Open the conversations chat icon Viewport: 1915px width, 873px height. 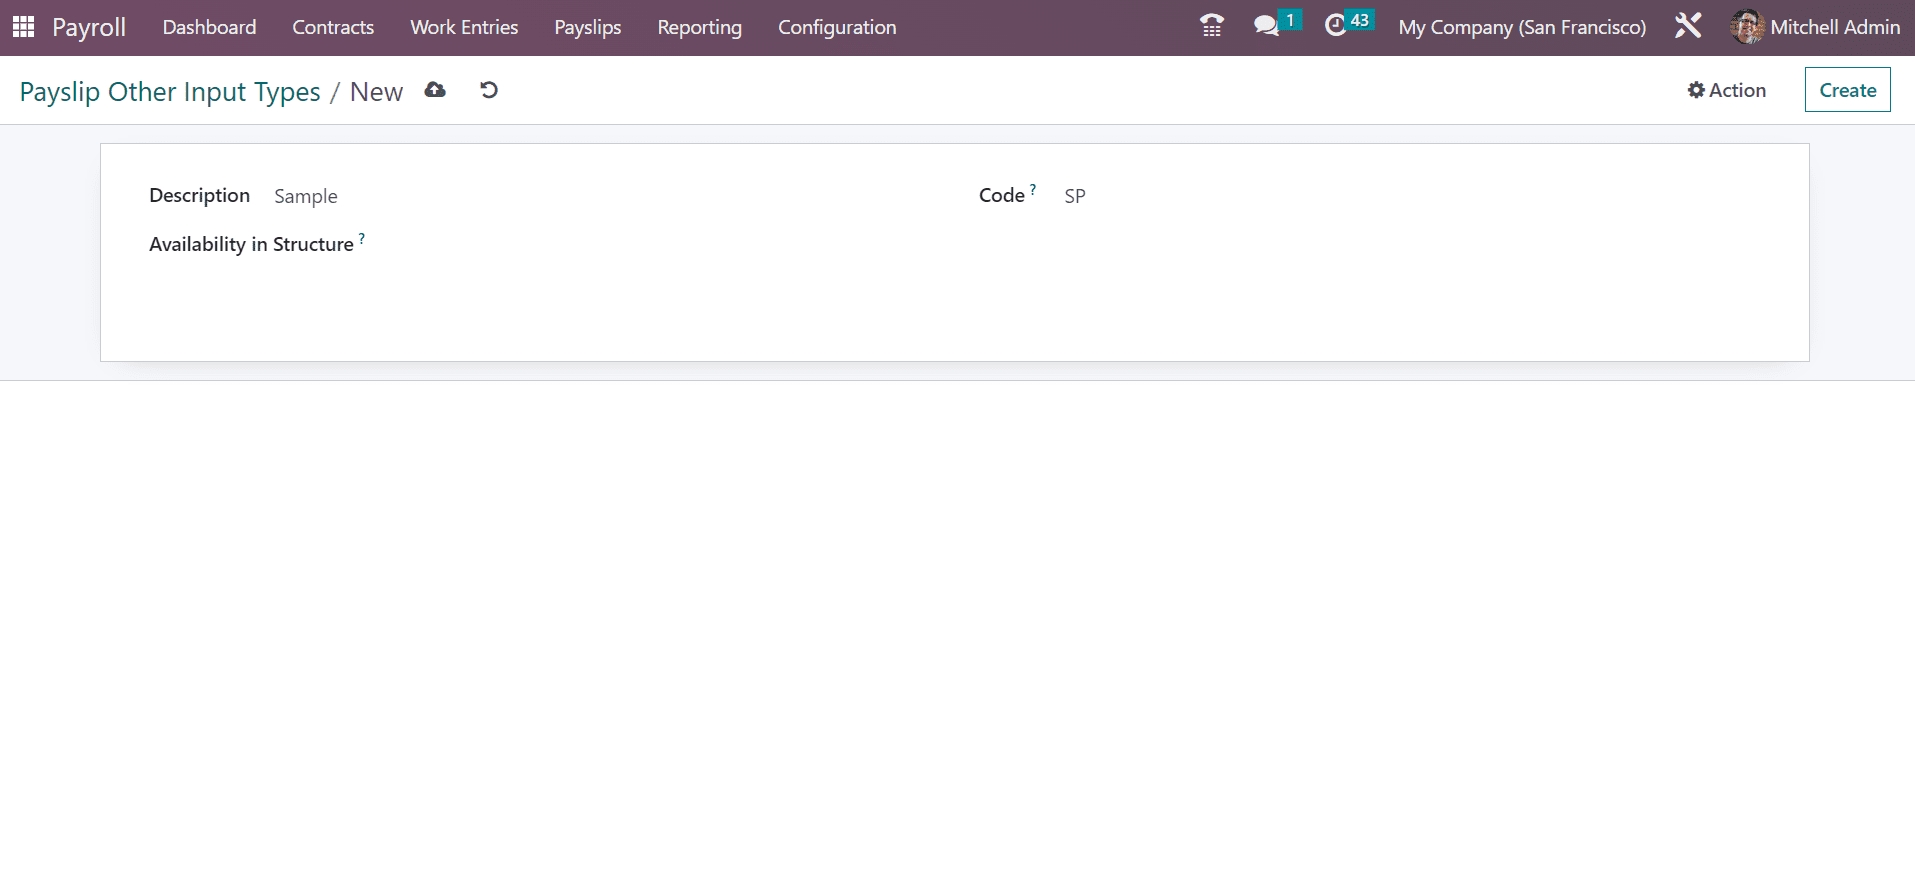pos(1266,26)
